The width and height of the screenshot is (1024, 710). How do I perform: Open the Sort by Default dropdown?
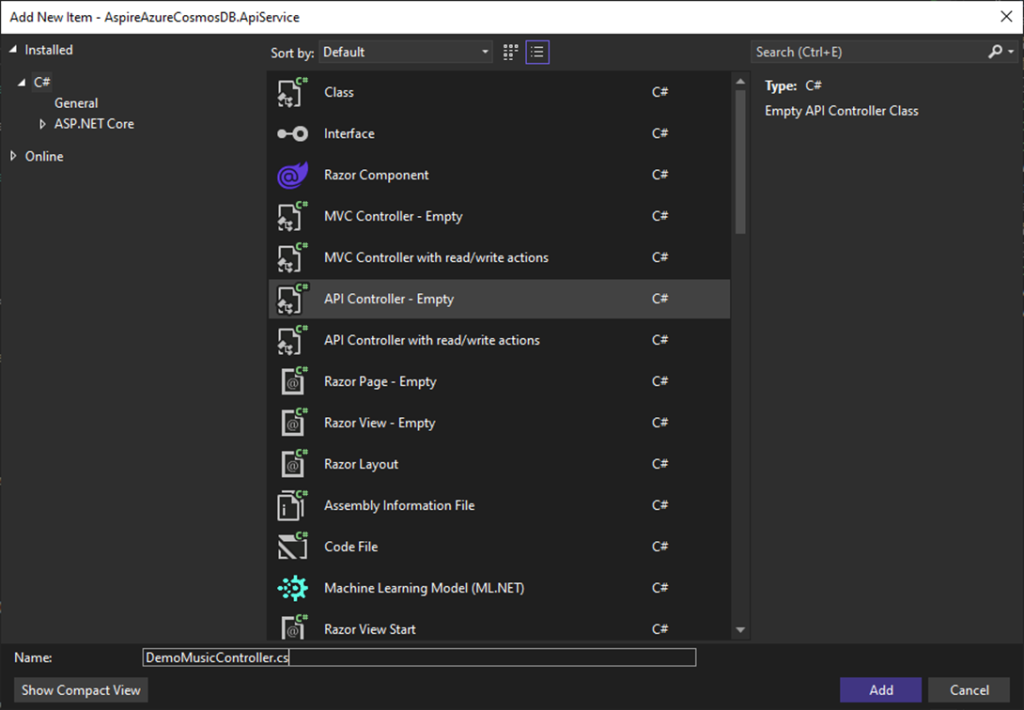click(x=407, y=52)
